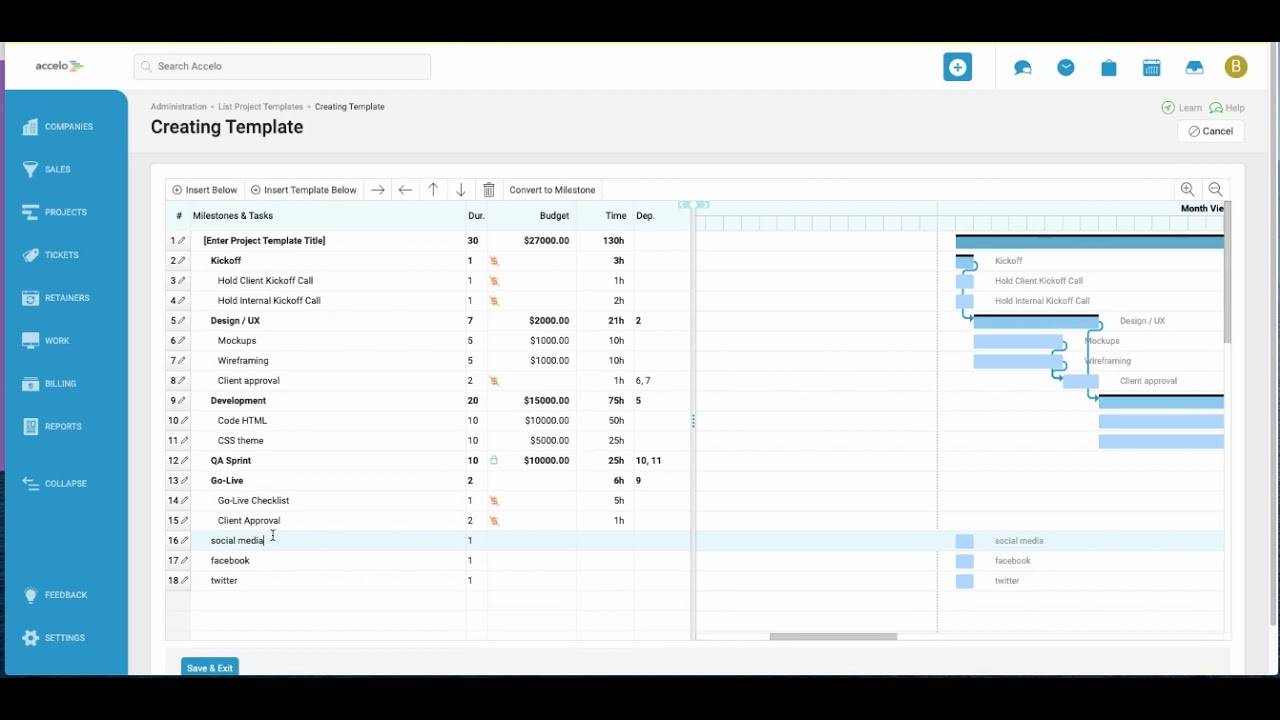Click the Insert Below button
Image resolution: width=1280 pixels, height=720 pixels.
(205, 190)
